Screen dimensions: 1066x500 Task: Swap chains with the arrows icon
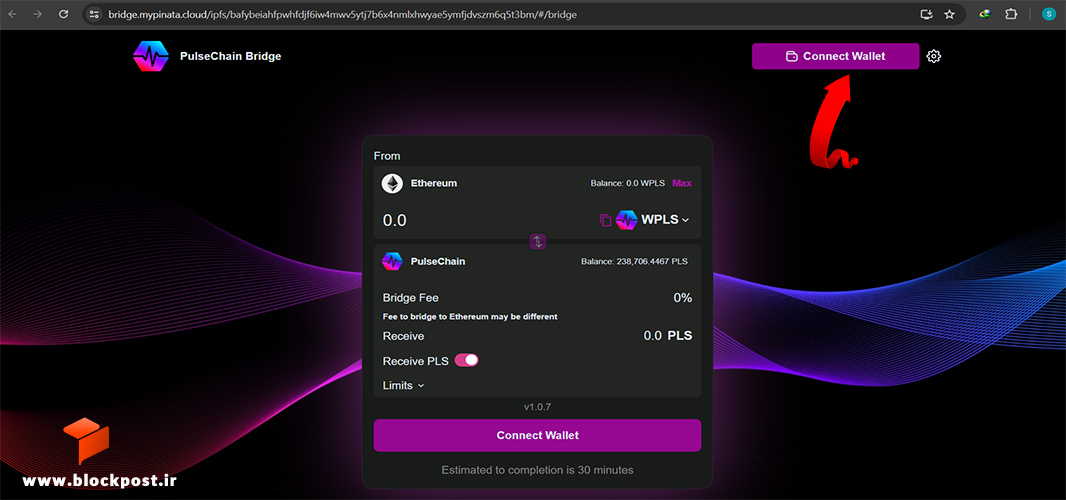click(x=538, y=241)
